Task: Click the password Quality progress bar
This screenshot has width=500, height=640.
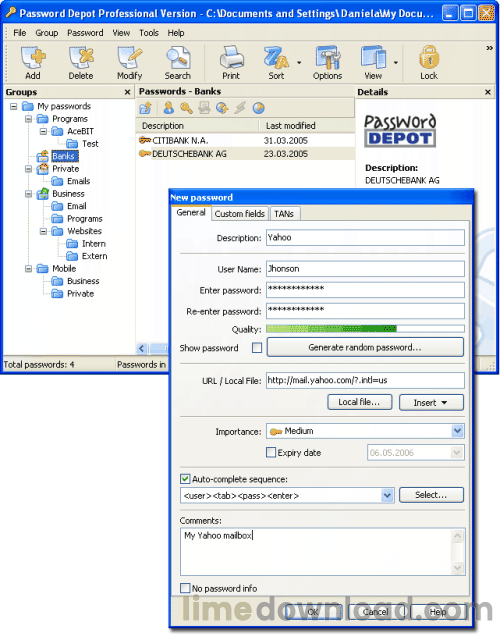Action: point(365,329)
